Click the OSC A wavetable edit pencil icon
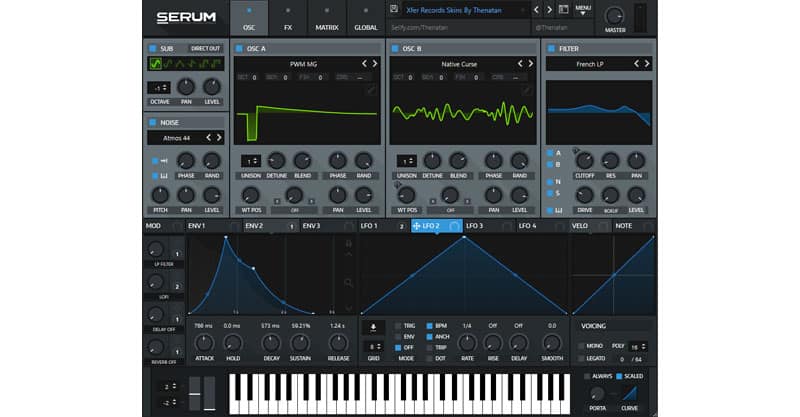The height and width of the screenshot is (417, 800). (372, 90)
